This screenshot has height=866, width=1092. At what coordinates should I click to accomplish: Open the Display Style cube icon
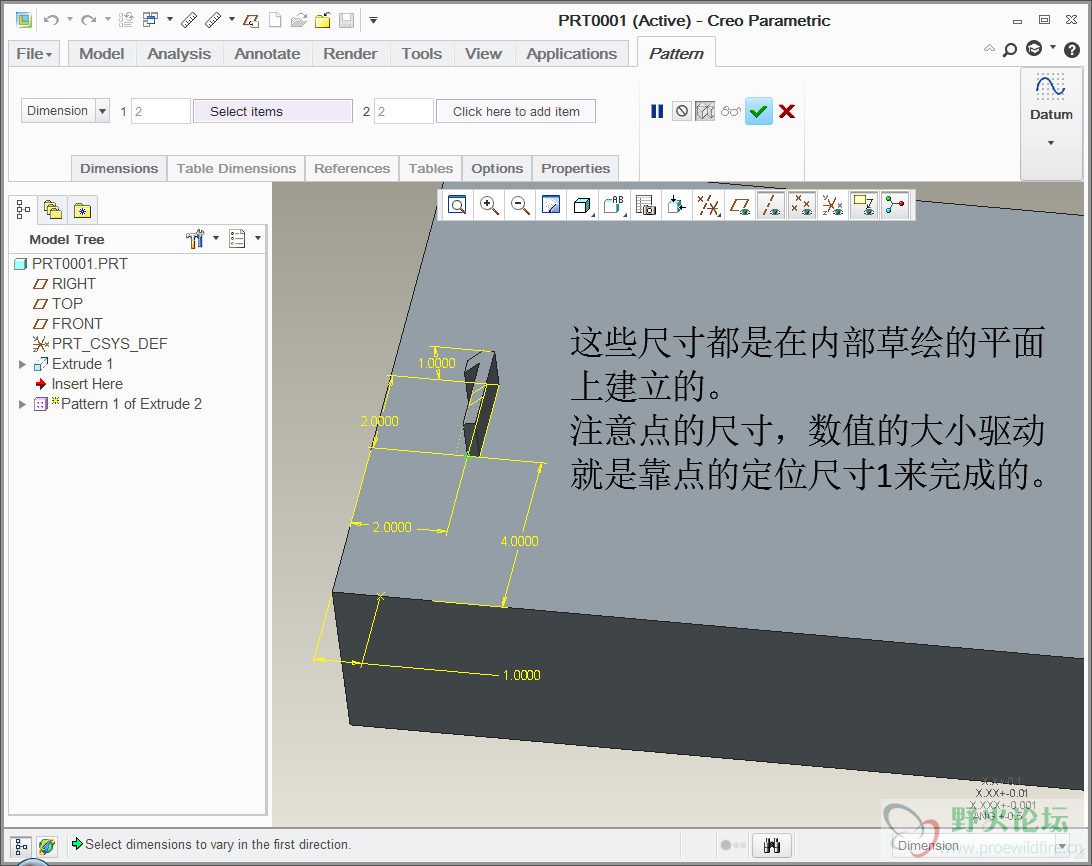coord(582,205)
